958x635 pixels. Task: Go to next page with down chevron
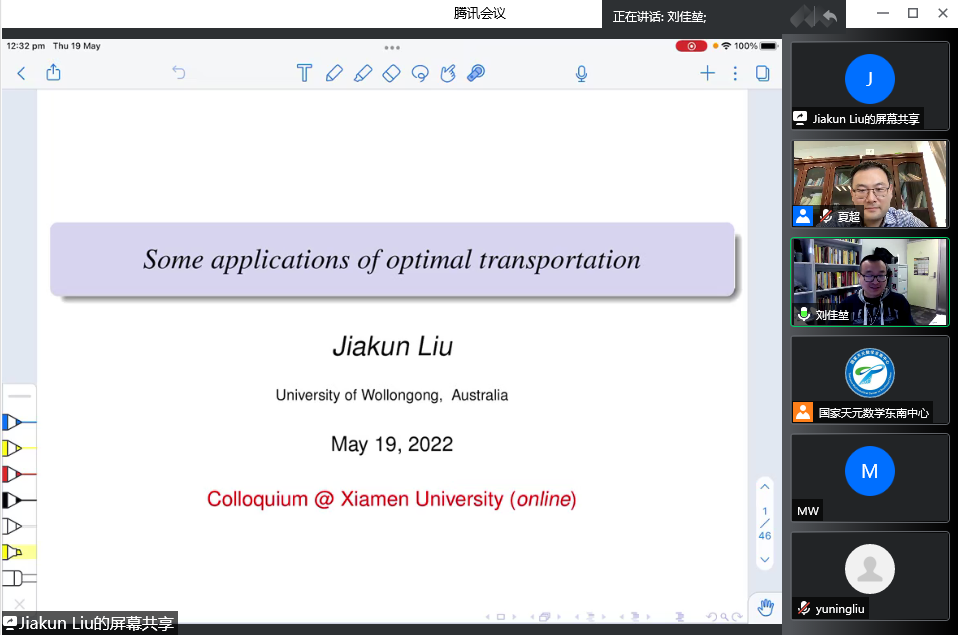(765, 560)
